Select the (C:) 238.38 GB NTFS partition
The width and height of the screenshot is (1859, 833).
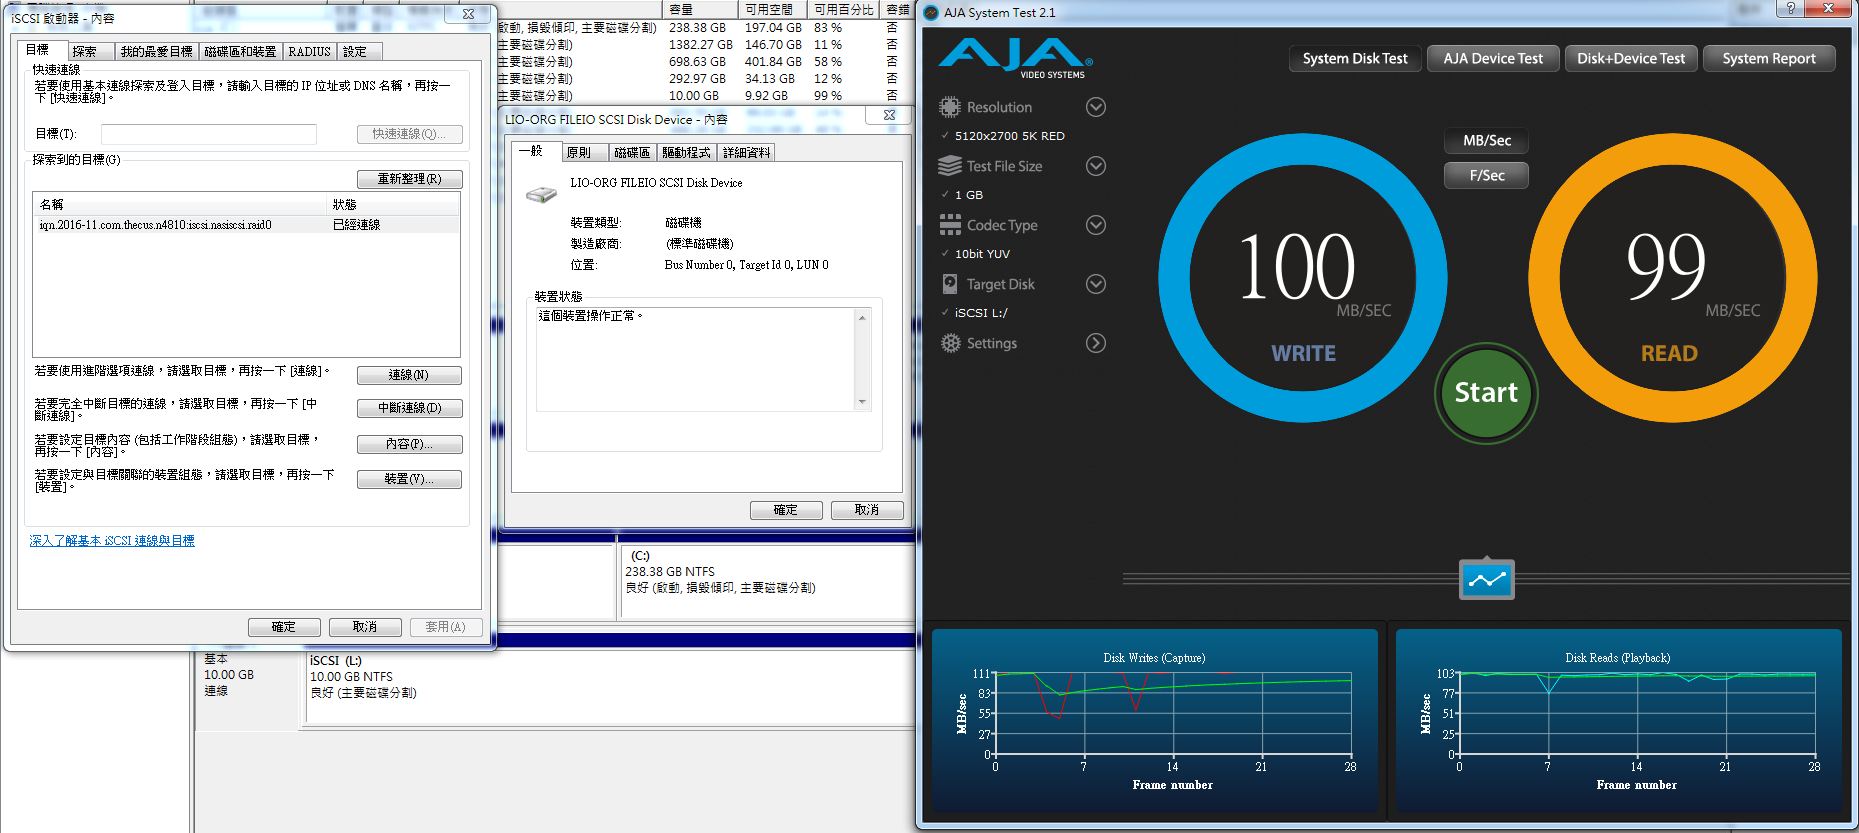click(767, 582)
